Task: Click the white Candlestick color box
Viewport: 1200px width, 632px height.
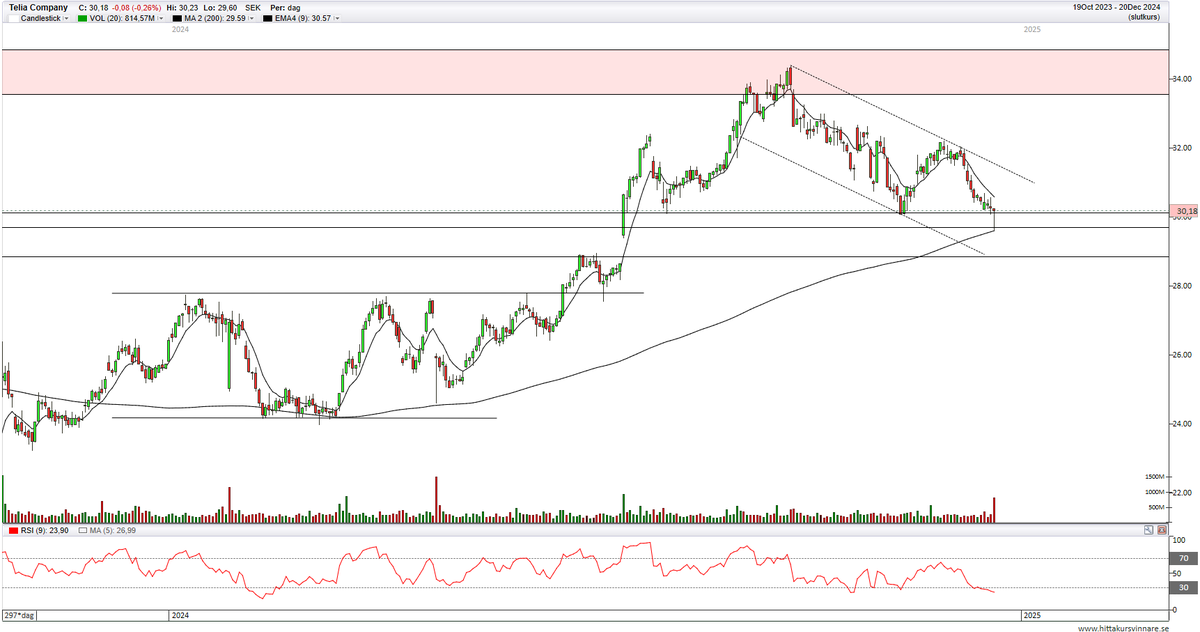Action: coord(12,19)
